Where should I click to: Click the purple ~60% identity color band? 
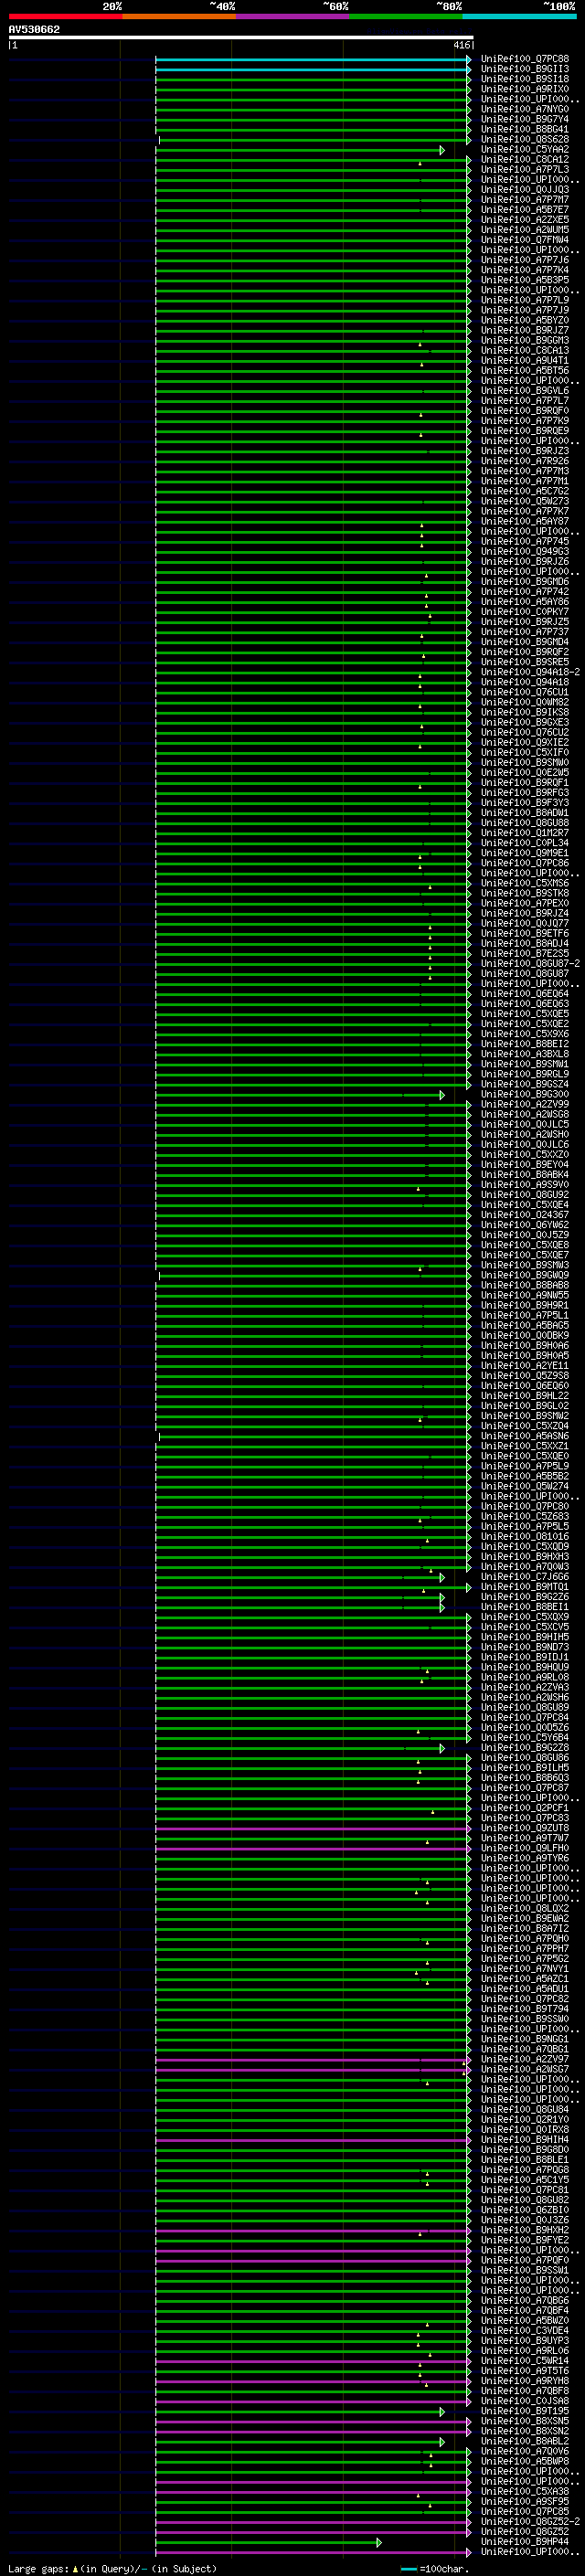coord(293,16)
